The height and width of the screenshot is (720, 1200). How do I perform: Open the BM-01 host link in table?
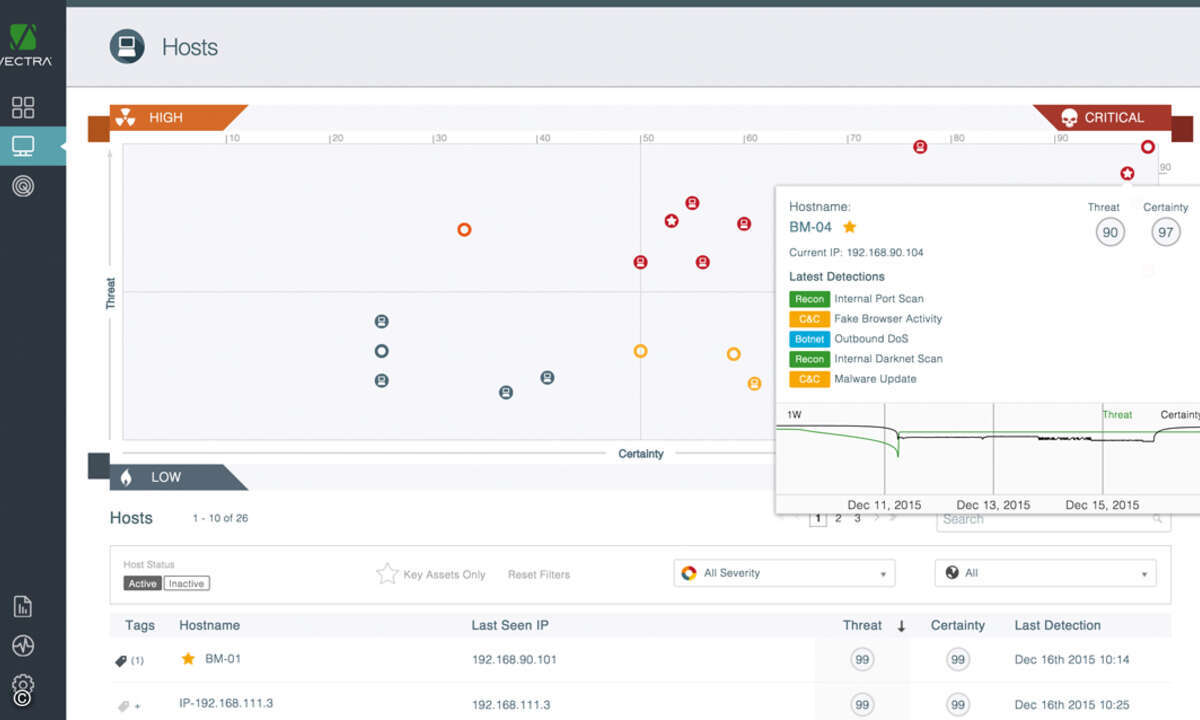click(223, 659)
